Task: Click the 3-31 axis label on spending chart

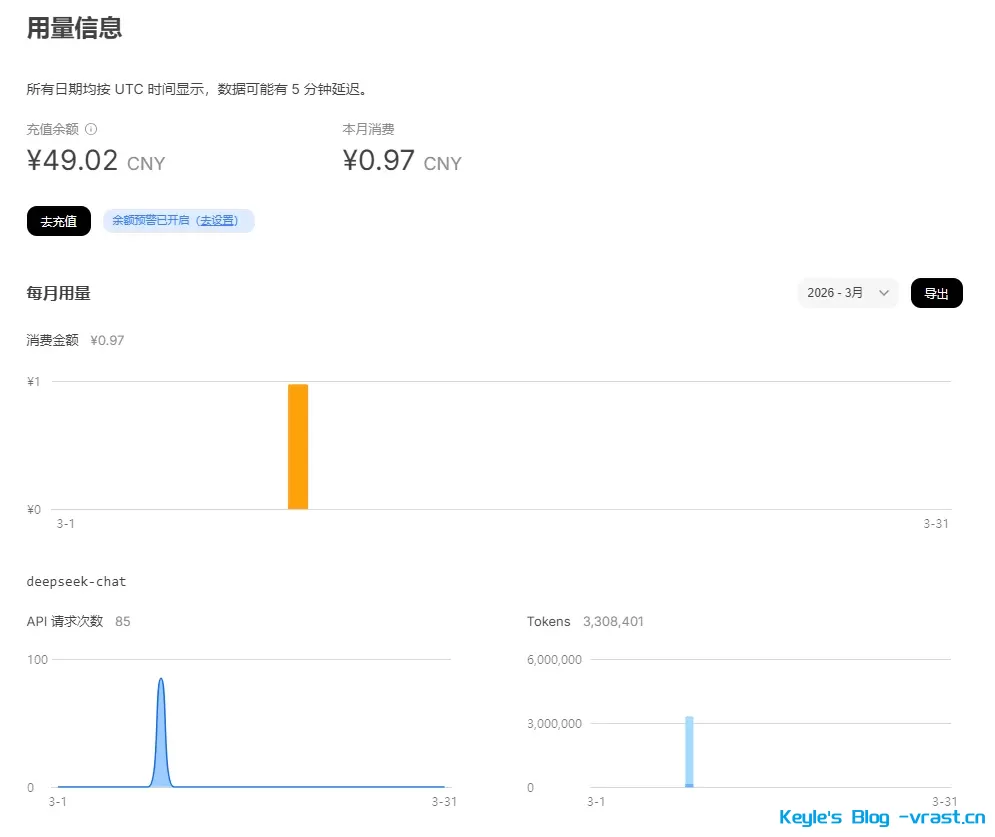Action: point(934,523)
